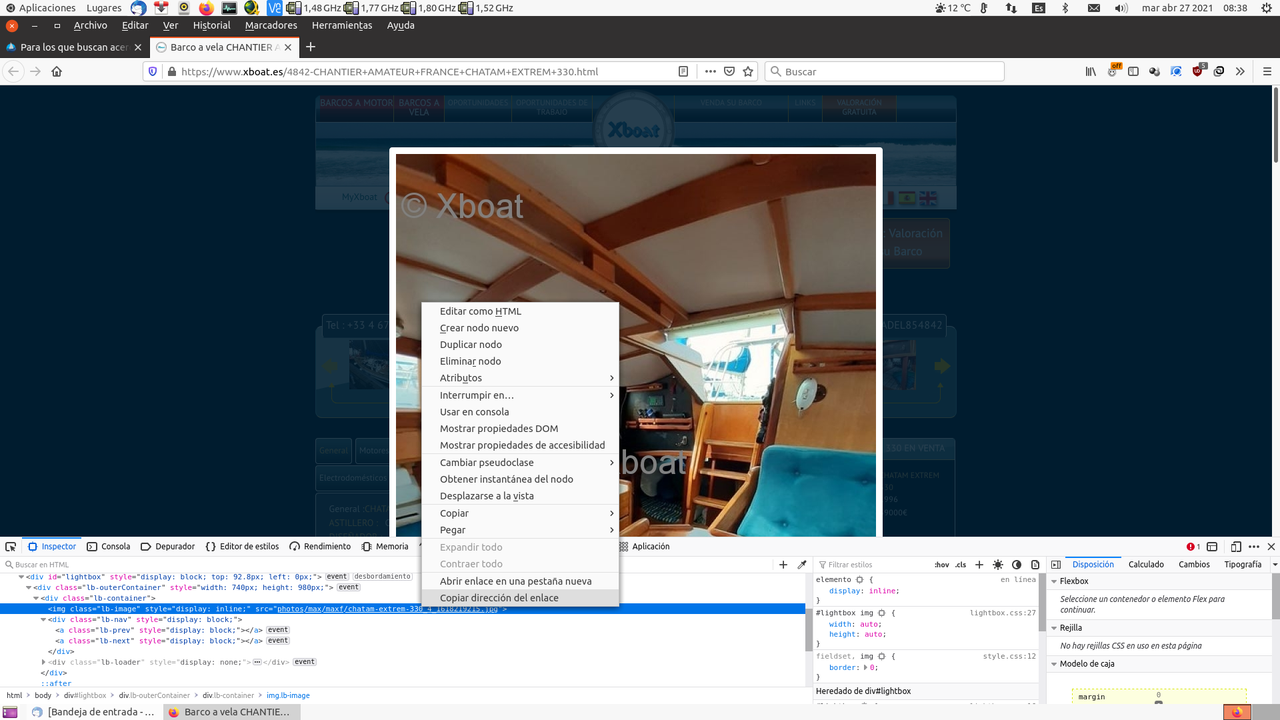Collapse the lb-nav div node

coord(44,619)
